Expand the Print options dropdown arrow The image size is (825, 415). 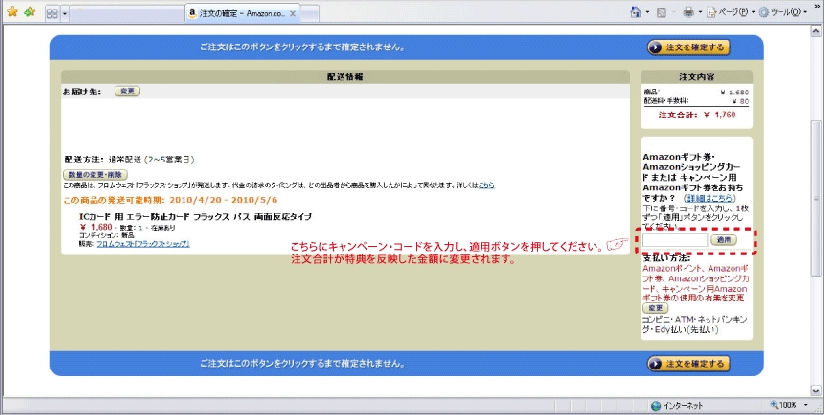[701, 12]
